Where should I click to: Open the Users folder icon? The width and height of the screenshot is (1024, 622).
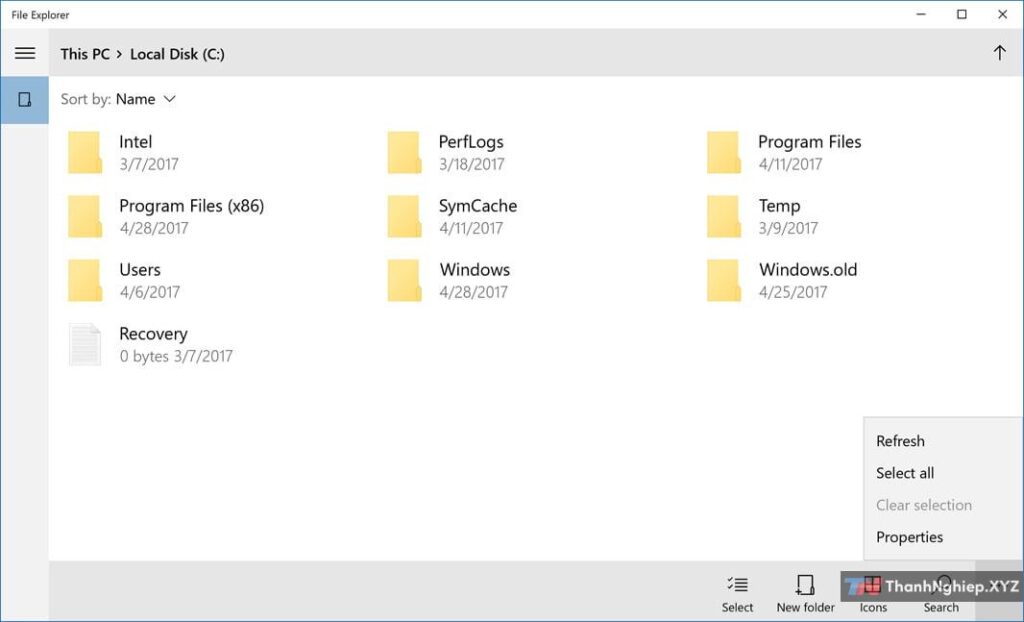[x=85, y=280]
